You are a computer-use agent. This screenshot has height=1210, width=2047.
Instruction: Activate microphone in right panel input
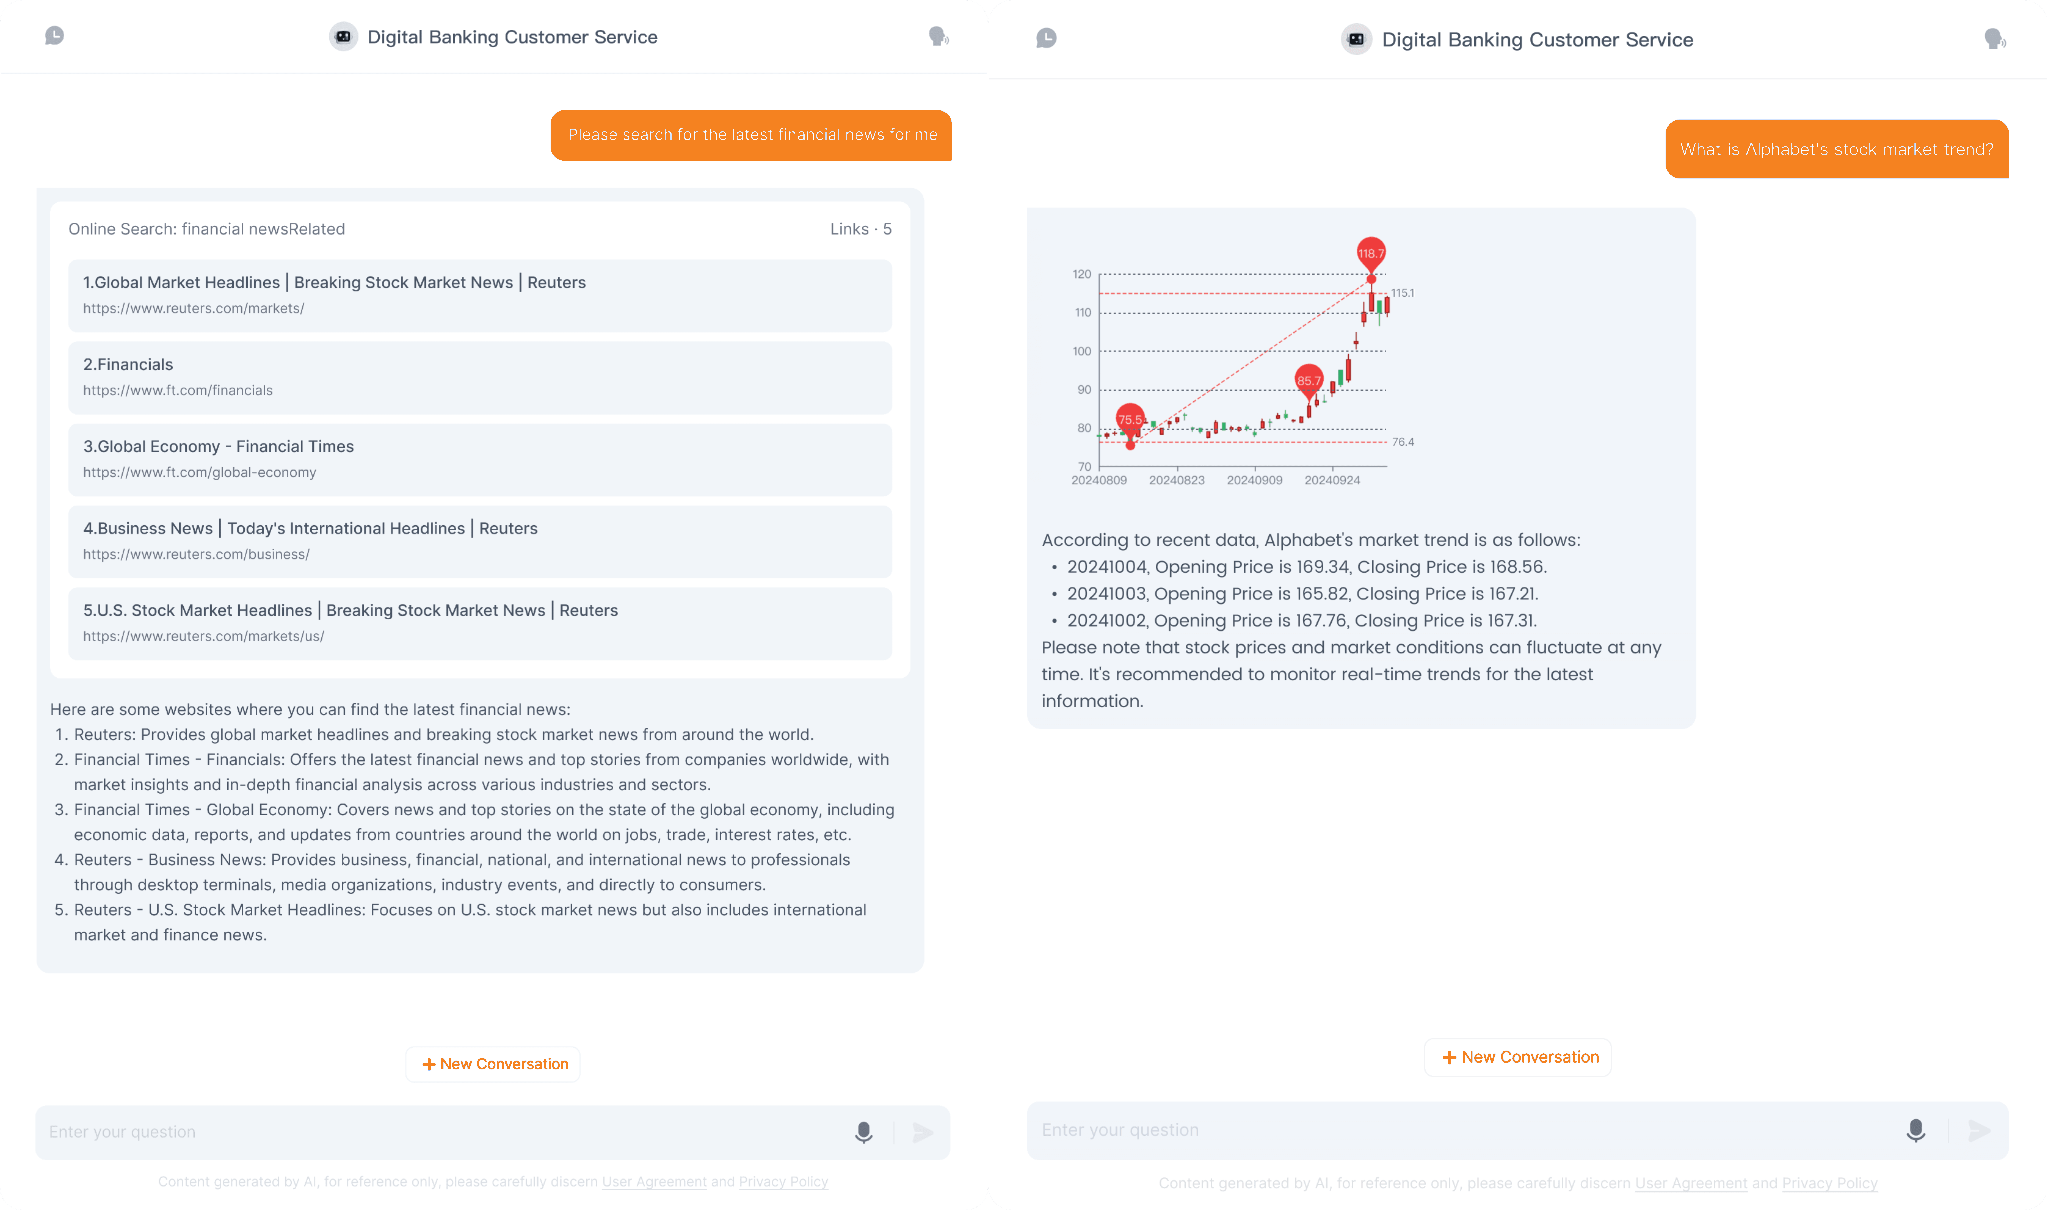[x=1915, y=1130]
